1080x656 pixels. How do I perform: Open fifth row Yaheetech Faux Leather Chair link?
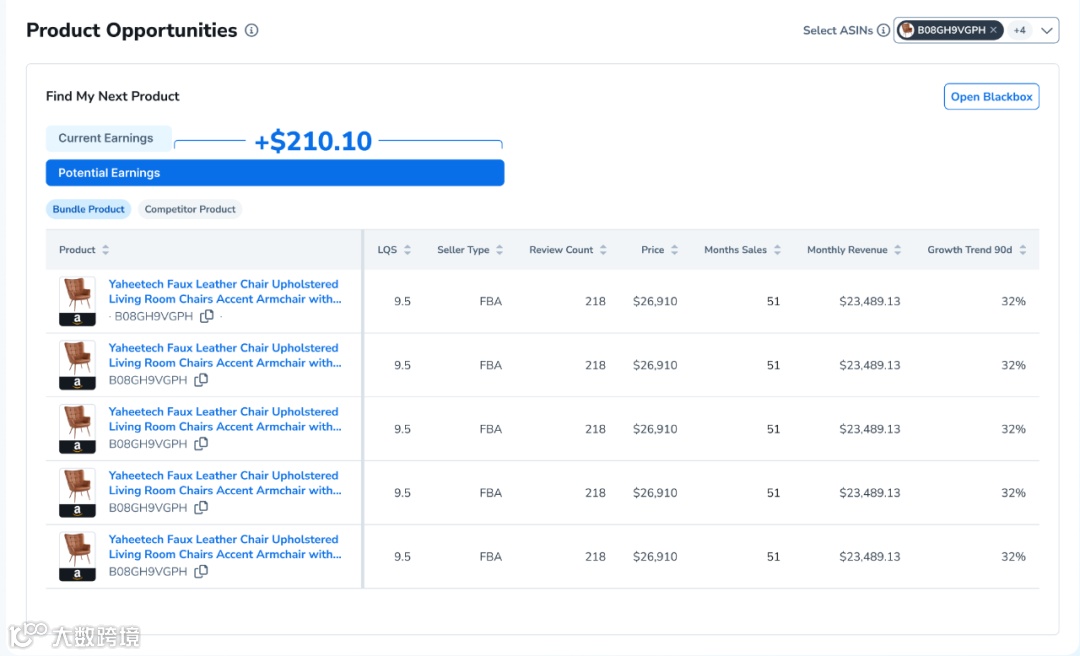(x=225, y=547)
